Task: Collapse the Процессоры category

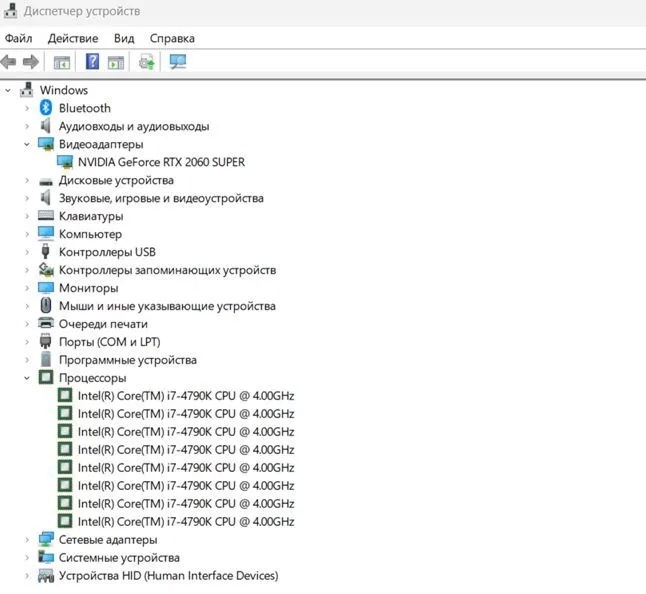Action: tap(27, 378)
